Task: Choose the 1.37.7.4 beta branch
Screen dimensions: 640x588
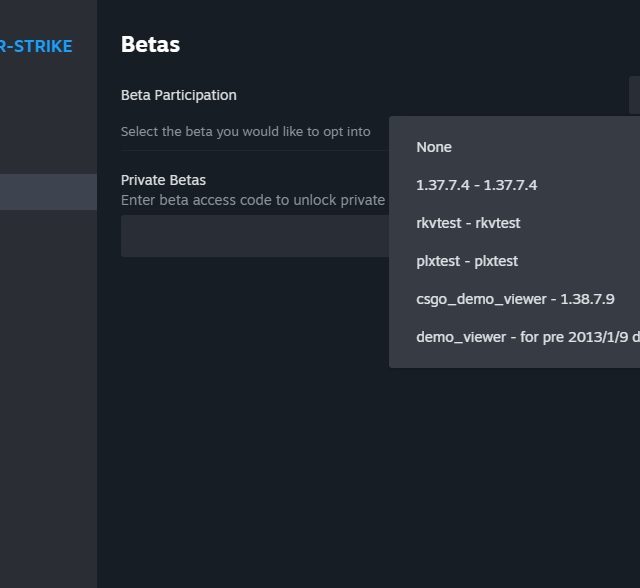Action: (x=476, y=185)
